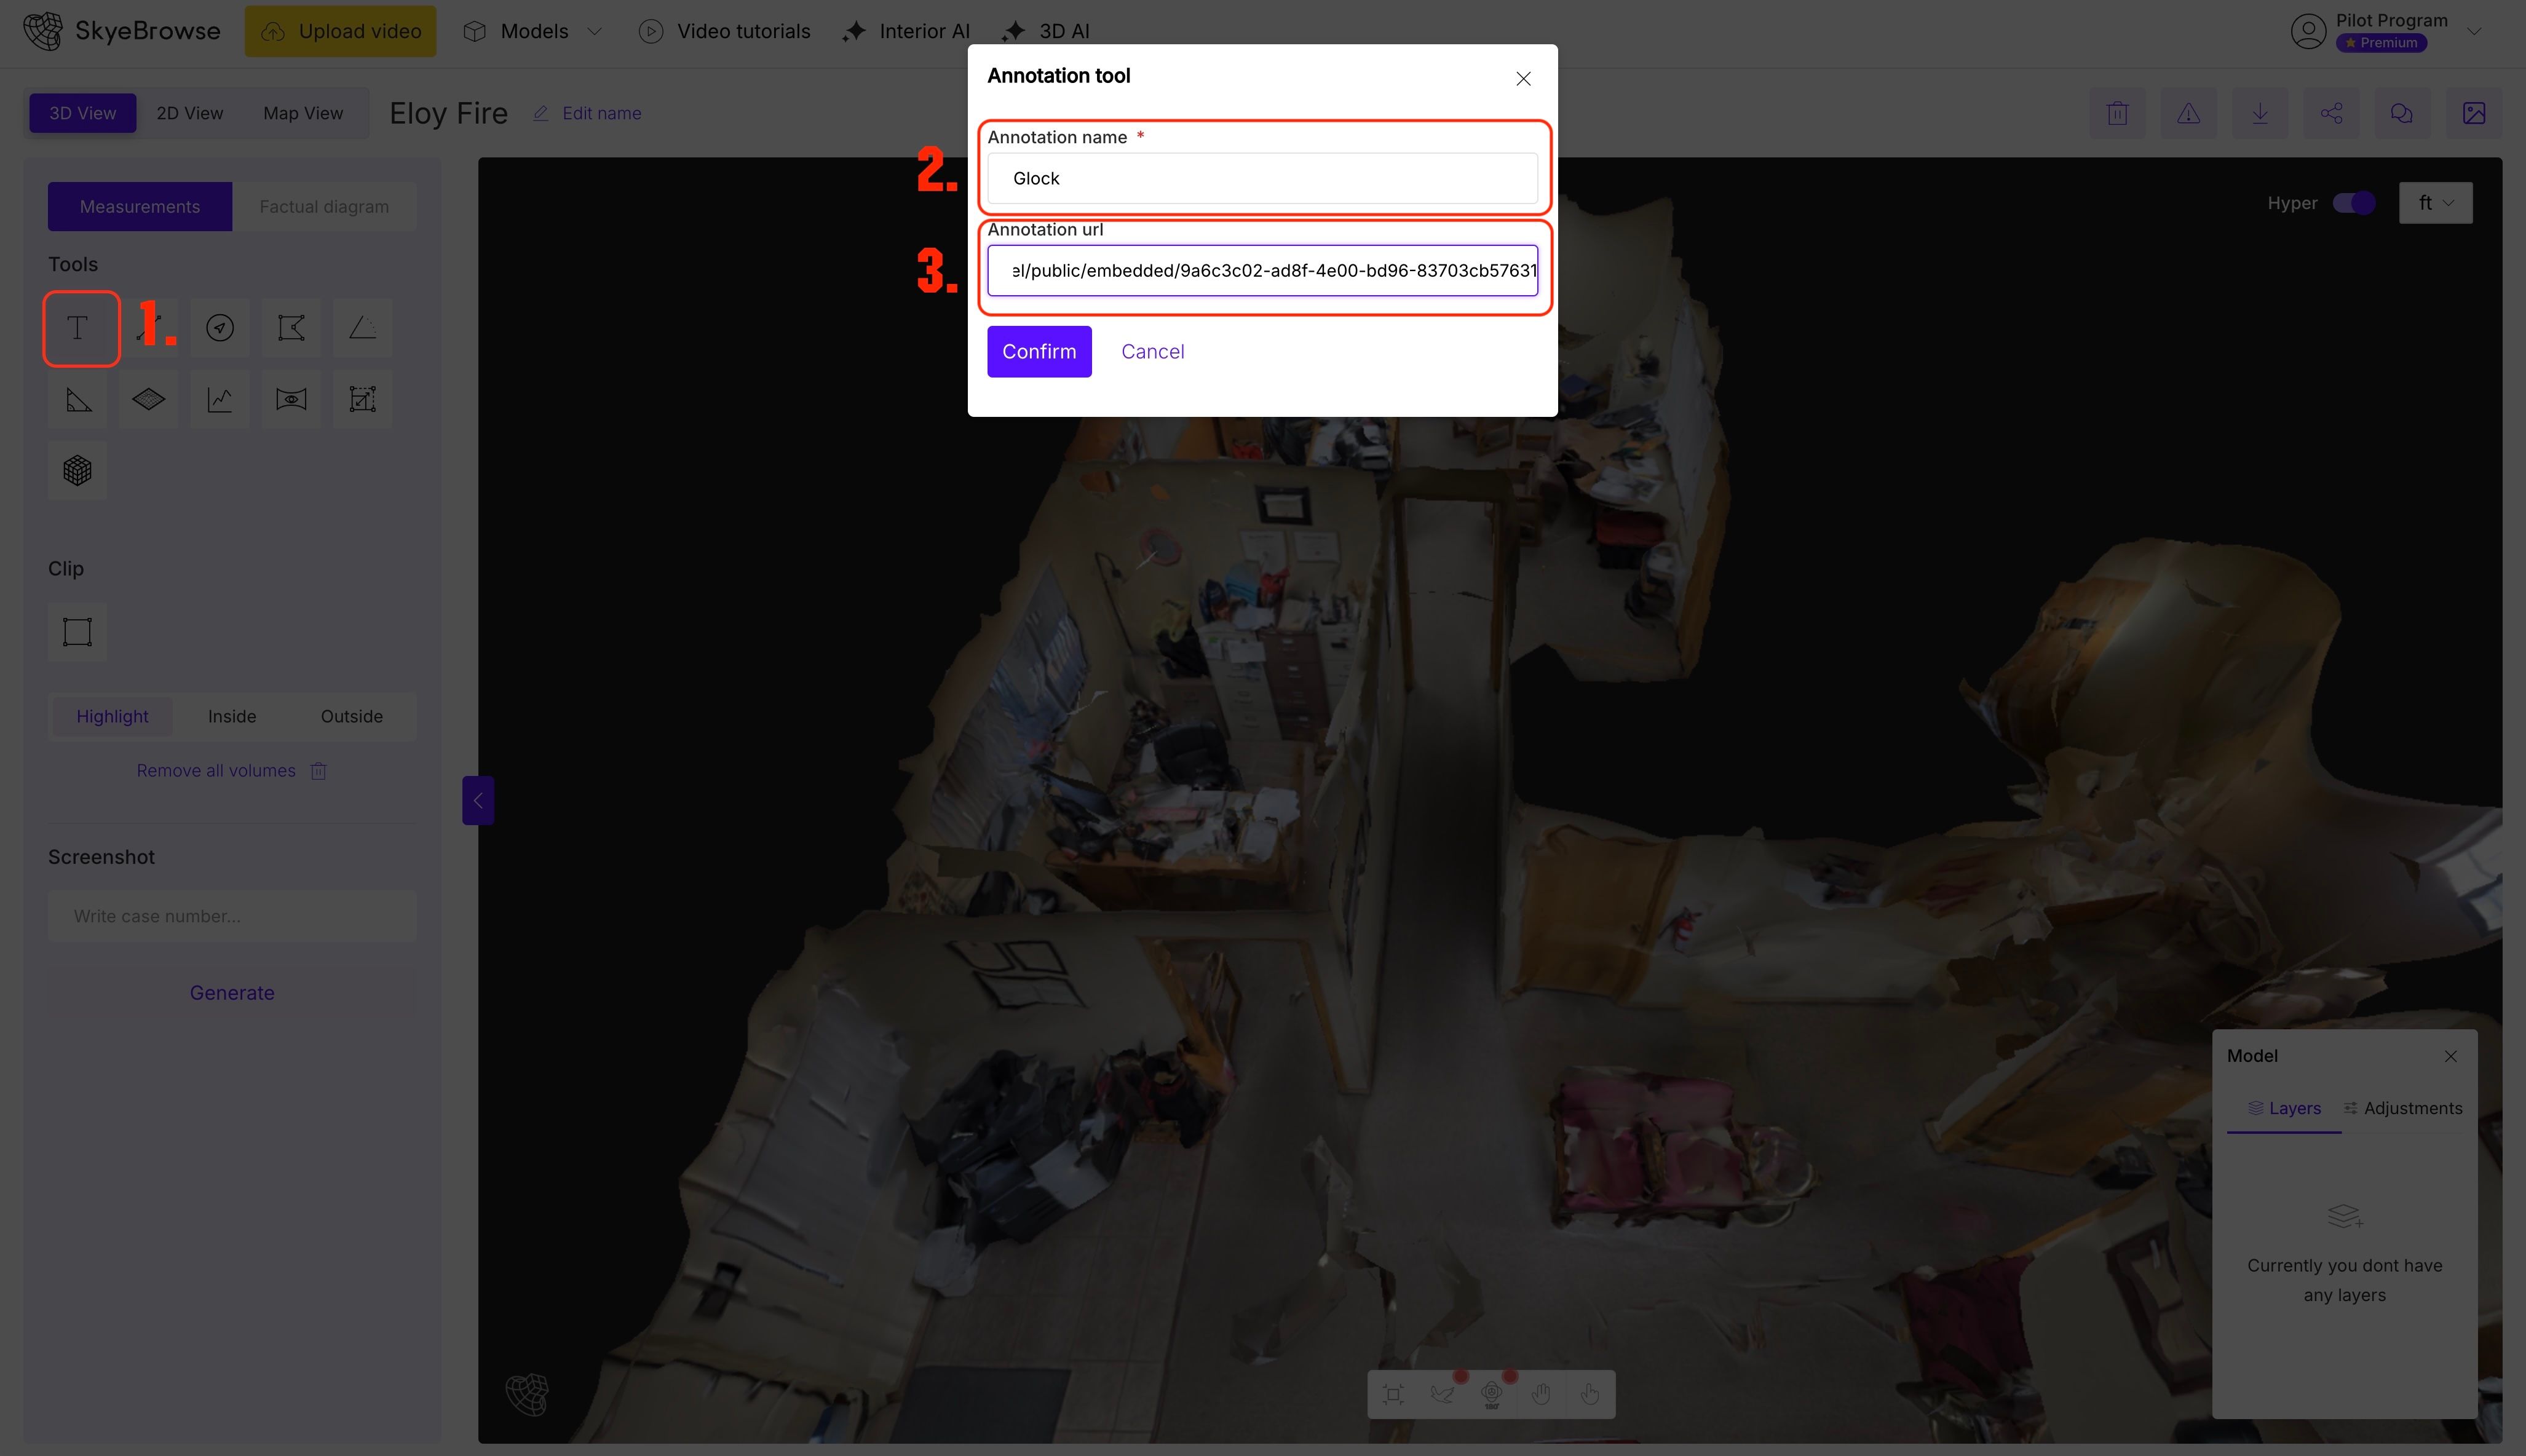The image size is (2526, 1456).
Task: Switch to 2D View tab
Action: pyautogui.click(x=190, y=113)
